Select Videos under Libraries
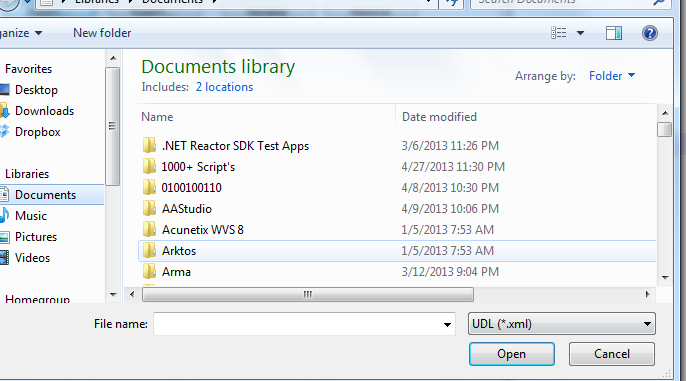 tap(32, 258)
